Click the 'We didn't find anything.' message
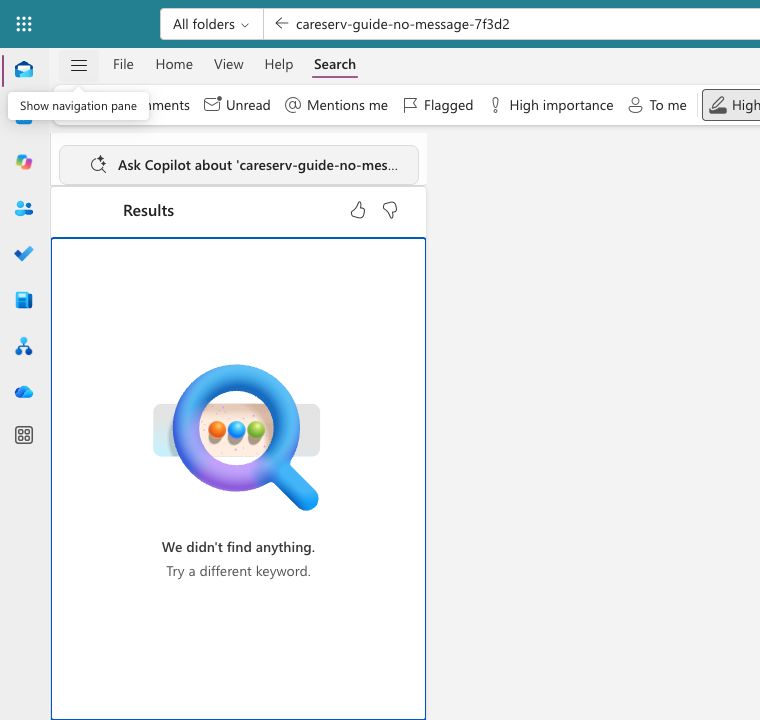This screenshot has width=760, height=720. 238,547
